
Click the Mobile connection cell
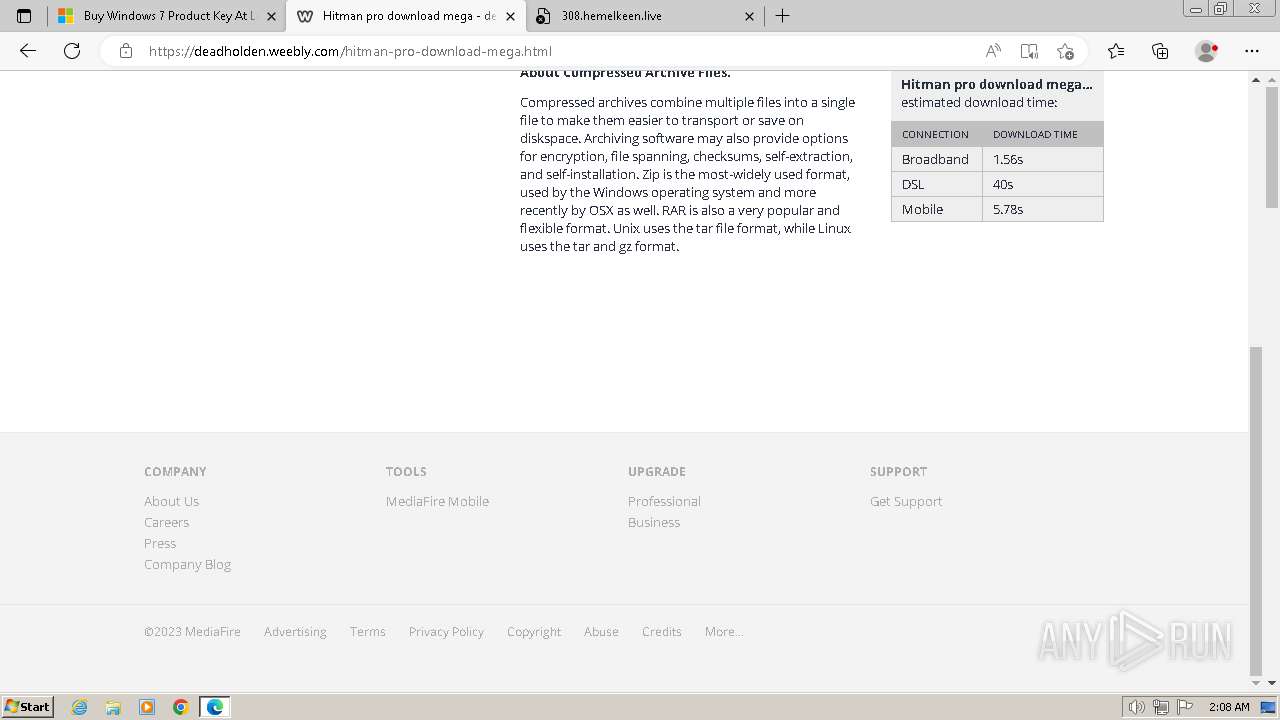click(937, 209)
